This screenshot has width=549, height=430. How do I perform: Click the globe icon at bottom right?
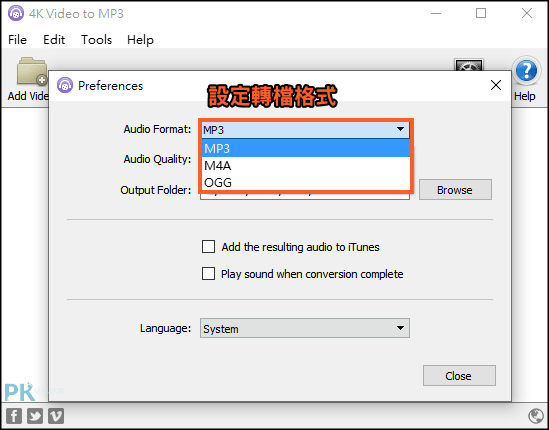536,416
